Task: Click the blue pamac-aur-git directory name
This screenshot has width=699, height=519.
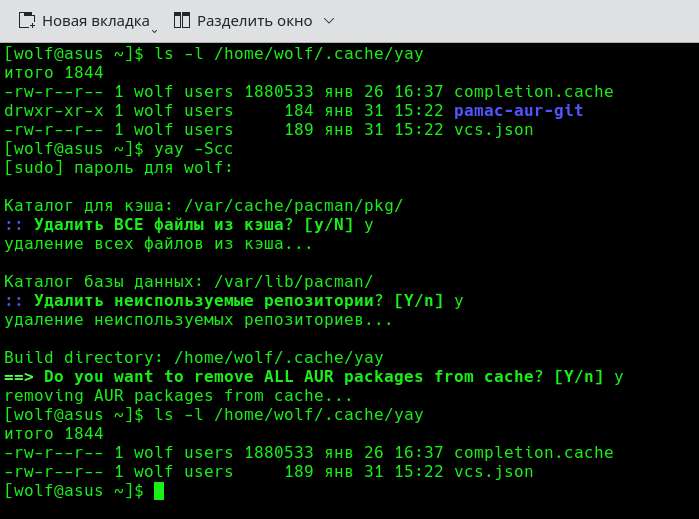Action: (x=518, y=111)
